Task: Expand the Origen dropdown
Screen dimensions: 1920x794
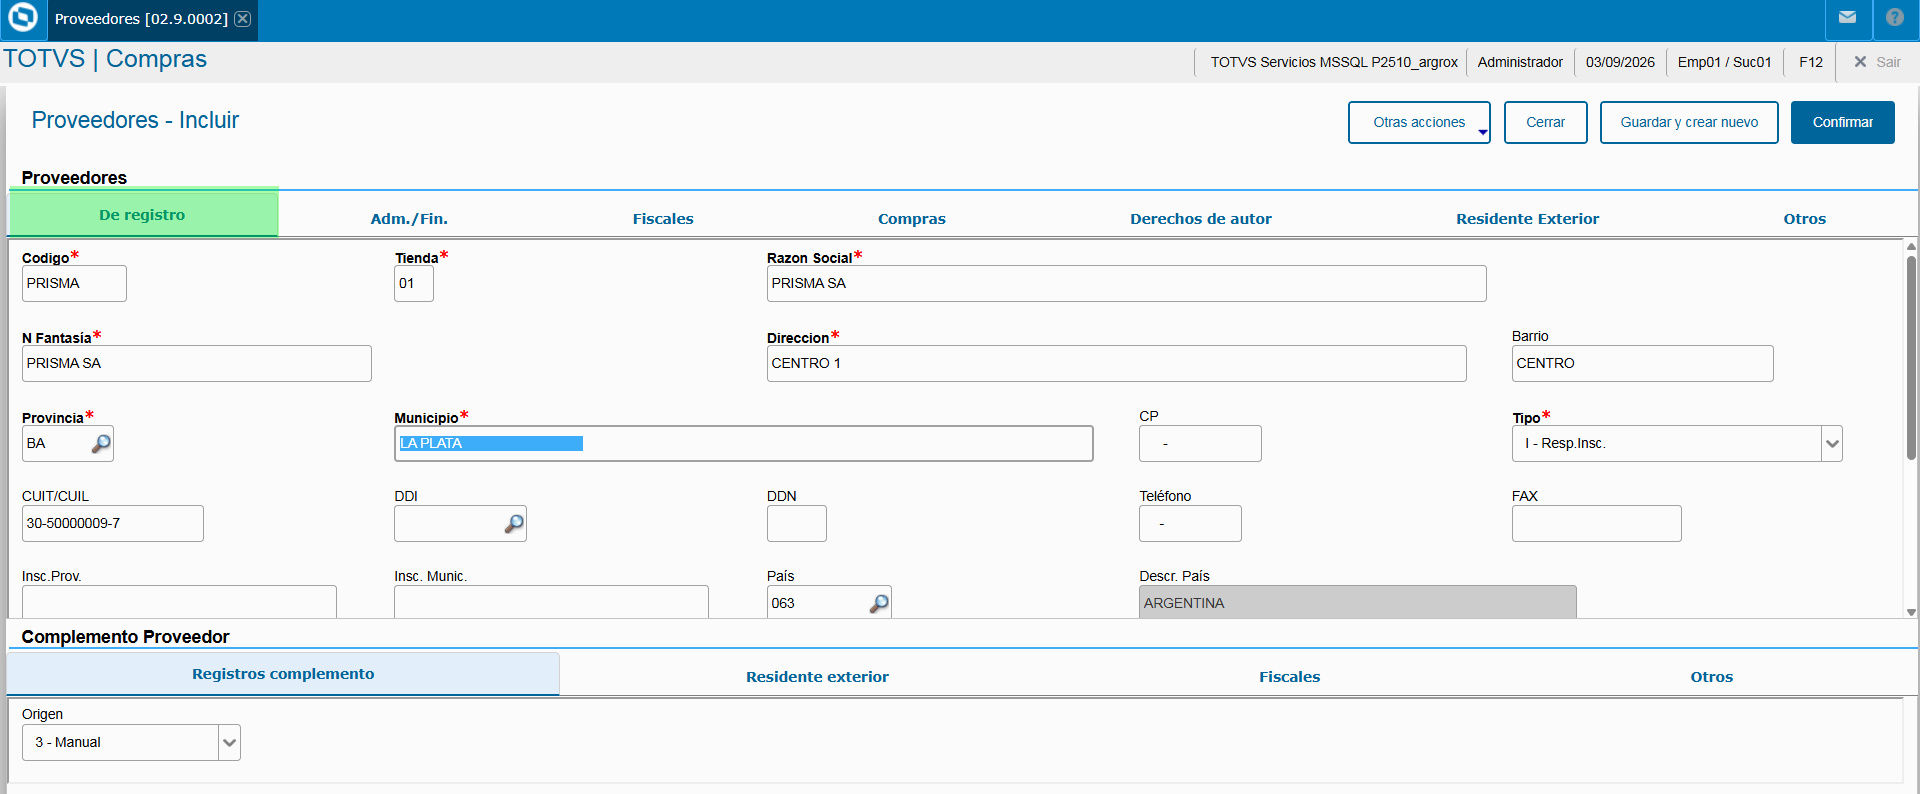Action: 230,742
